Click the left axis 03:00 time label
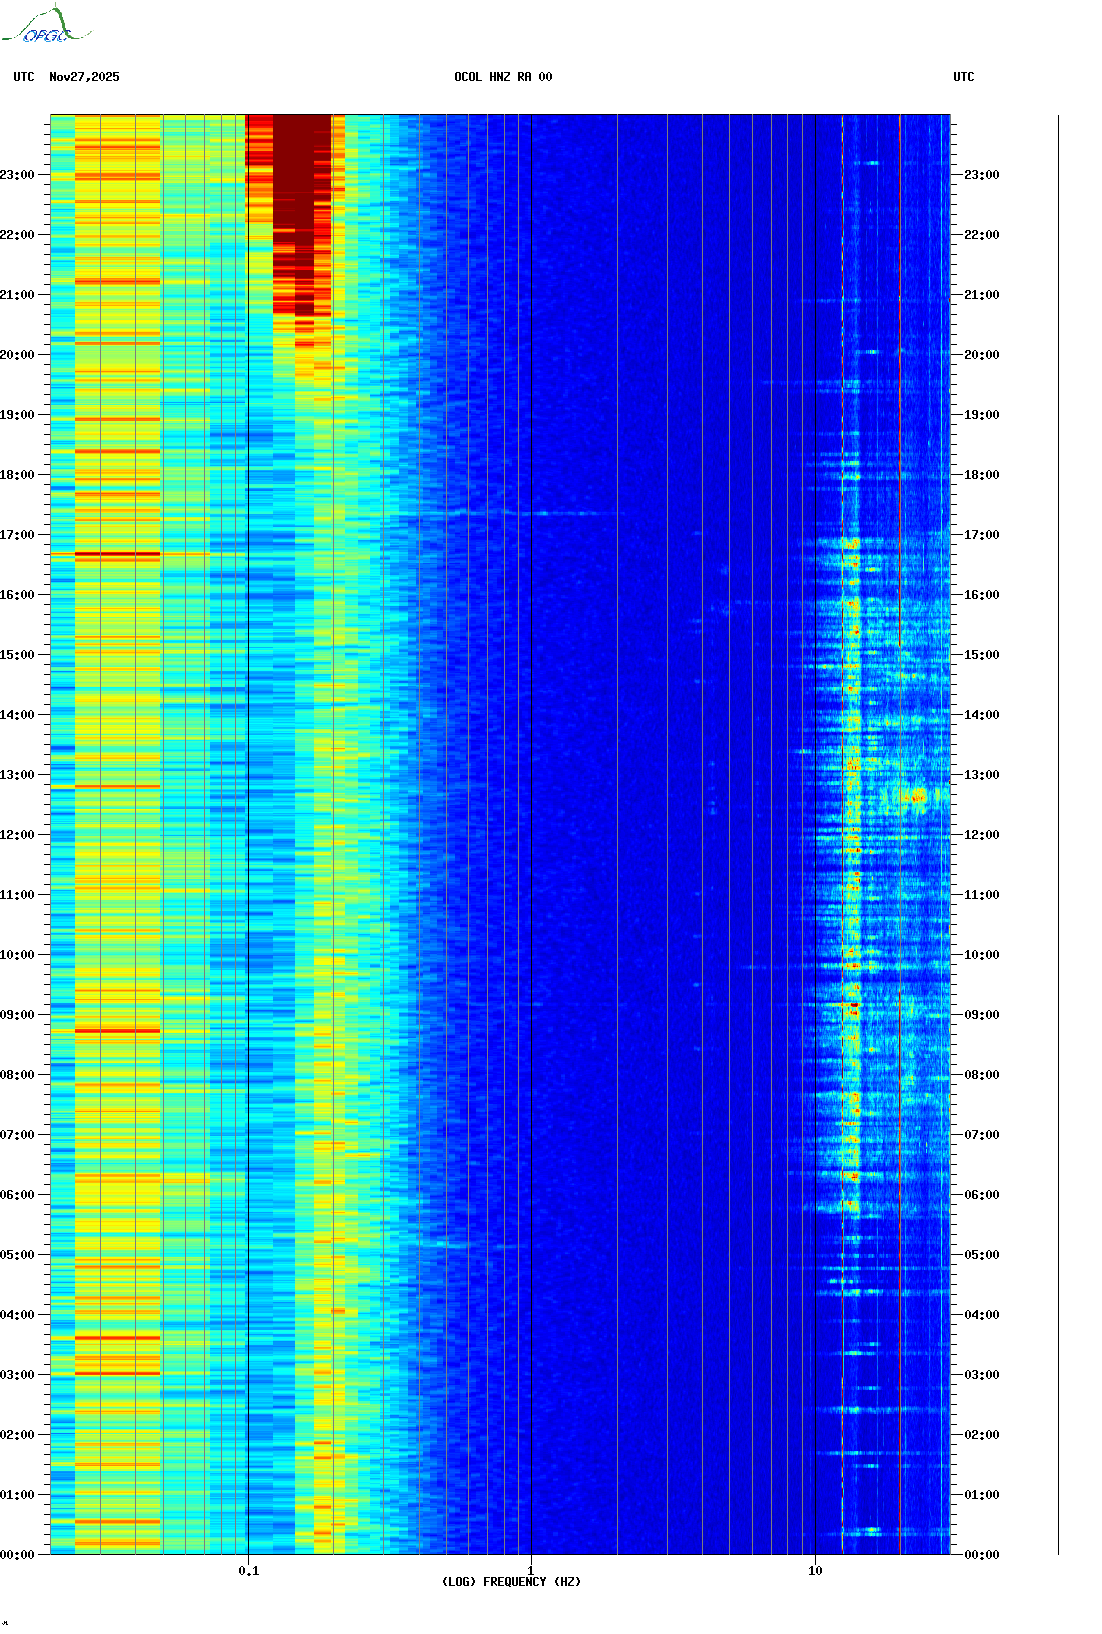Viewport: 1102px width, 1634px height. (17, 1375)
